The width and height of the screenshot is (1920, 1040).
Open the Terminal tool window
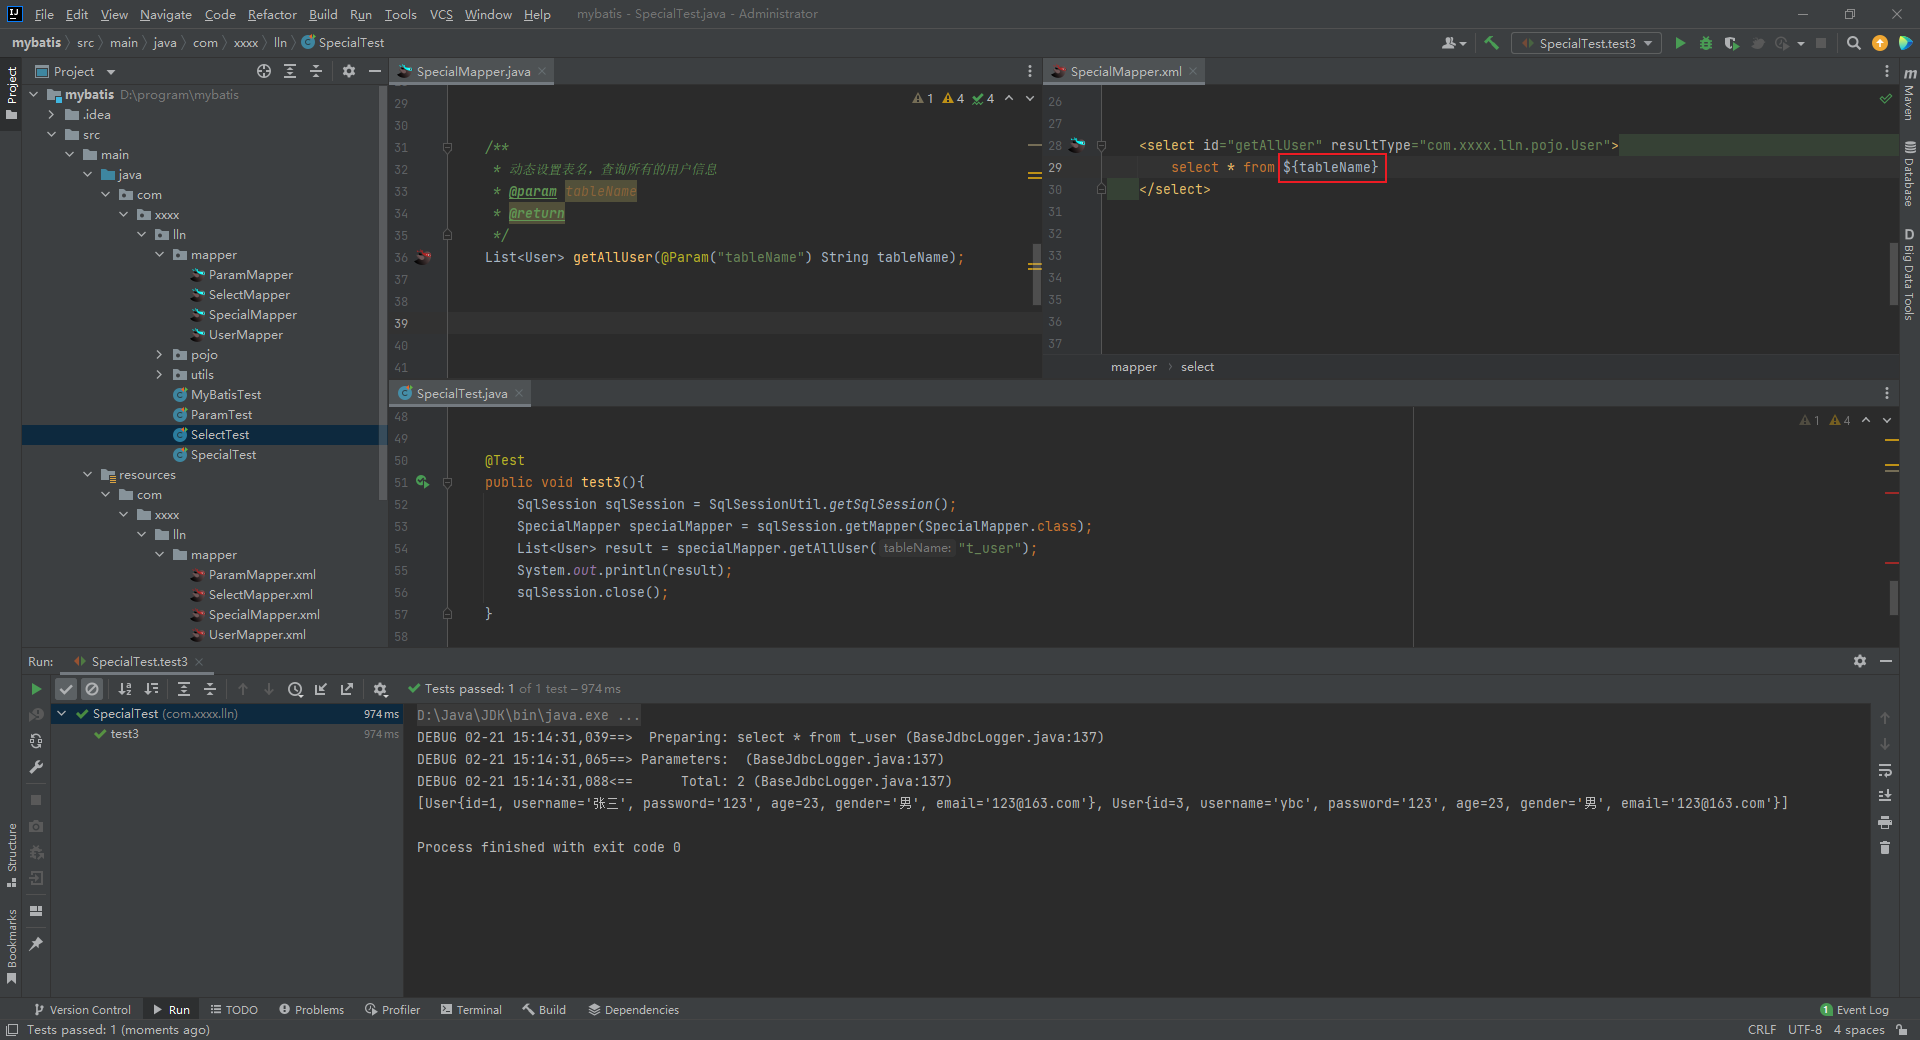pyautogui.click(x=471, y=1010)
